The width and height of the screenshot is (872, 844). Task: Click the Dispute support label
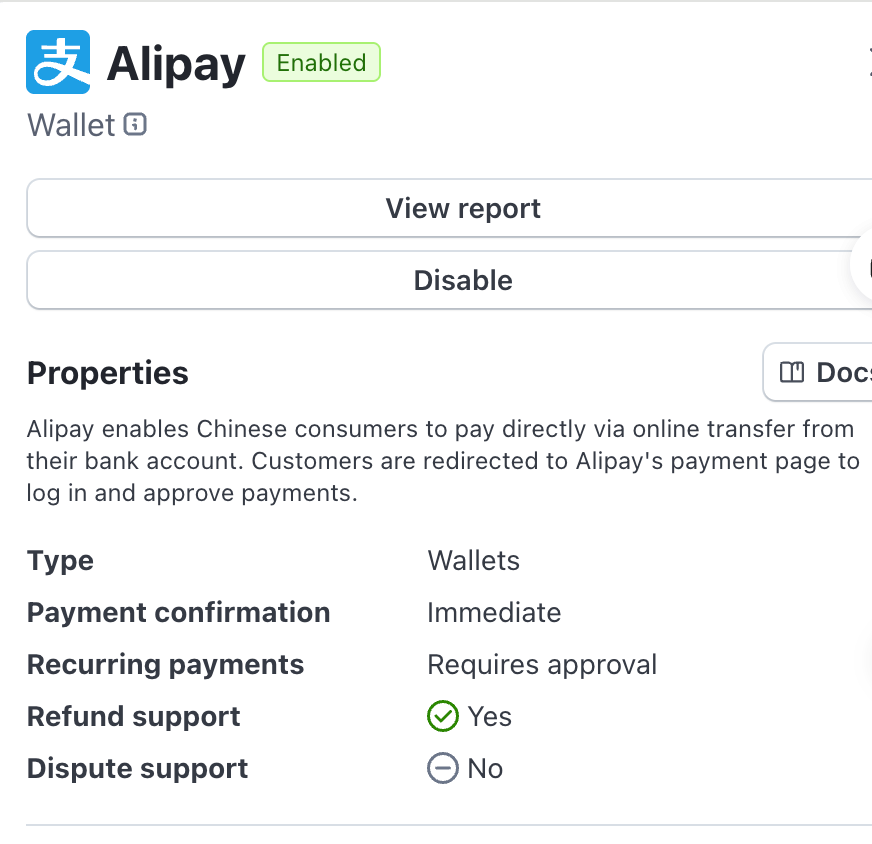click(x=137, y=769)
